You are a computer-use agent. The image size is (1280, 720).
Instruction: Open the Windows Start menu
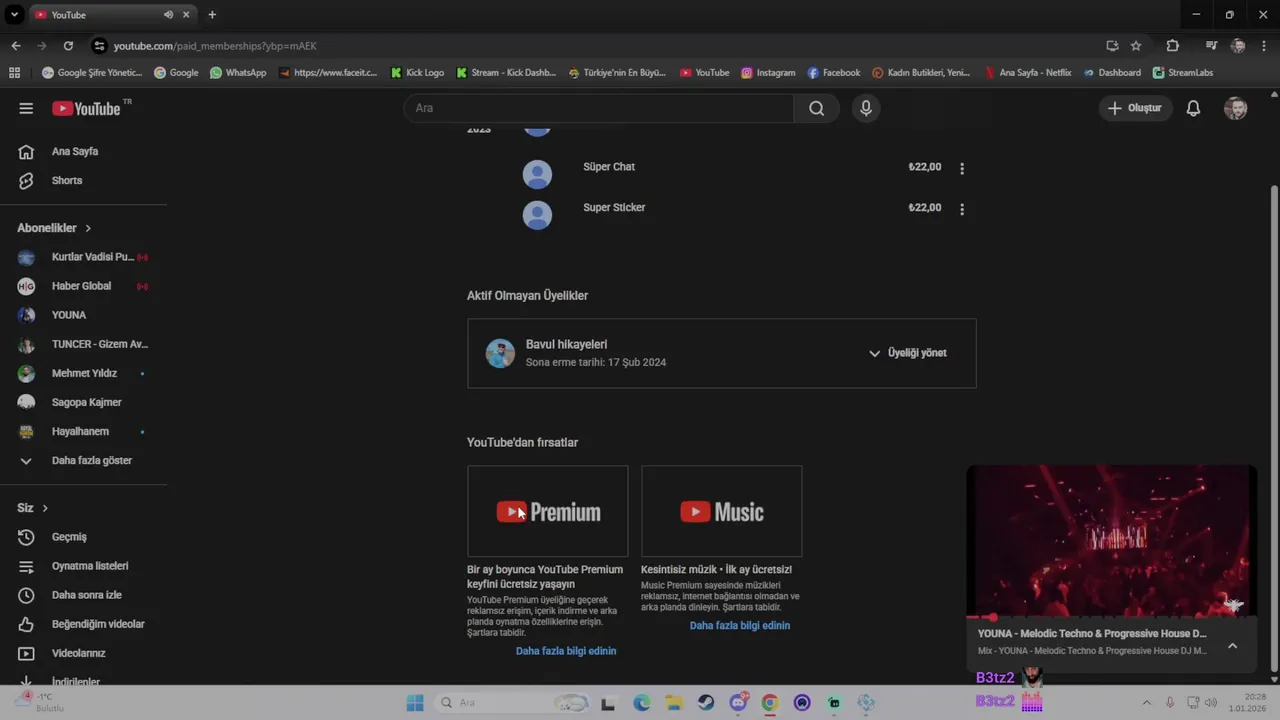click(x=415, y=703)
